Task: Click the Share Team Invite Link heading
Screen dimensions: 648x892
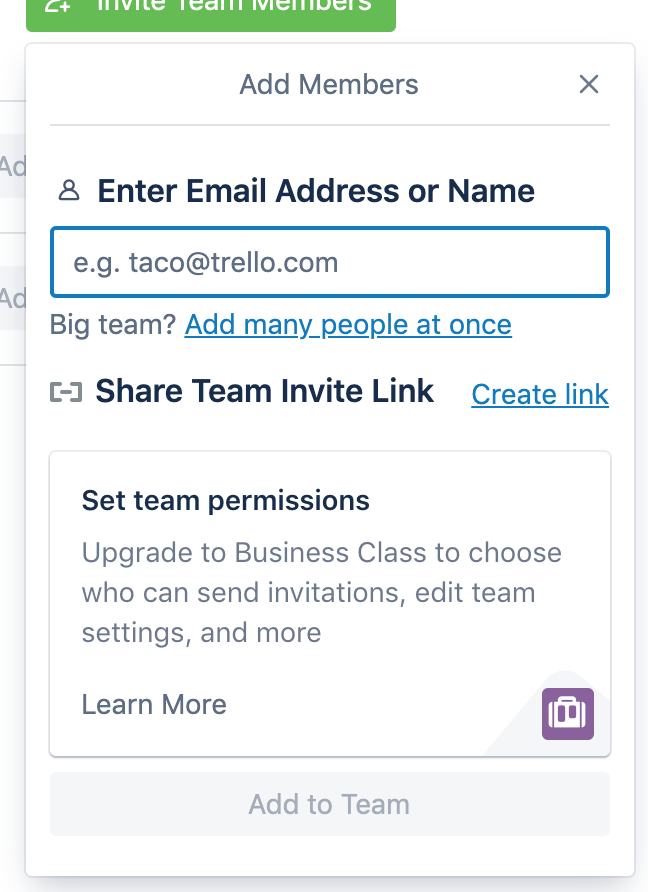Action: tap(265, 391)
